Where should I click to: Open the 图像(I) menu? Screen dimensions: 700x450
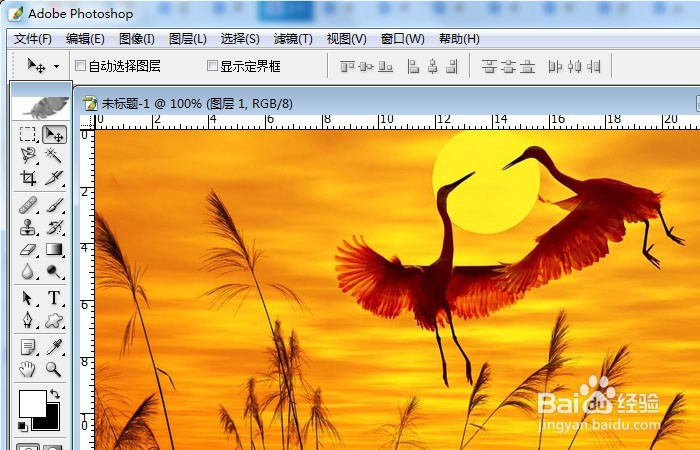pyautogui.click(x=137, y=39)
